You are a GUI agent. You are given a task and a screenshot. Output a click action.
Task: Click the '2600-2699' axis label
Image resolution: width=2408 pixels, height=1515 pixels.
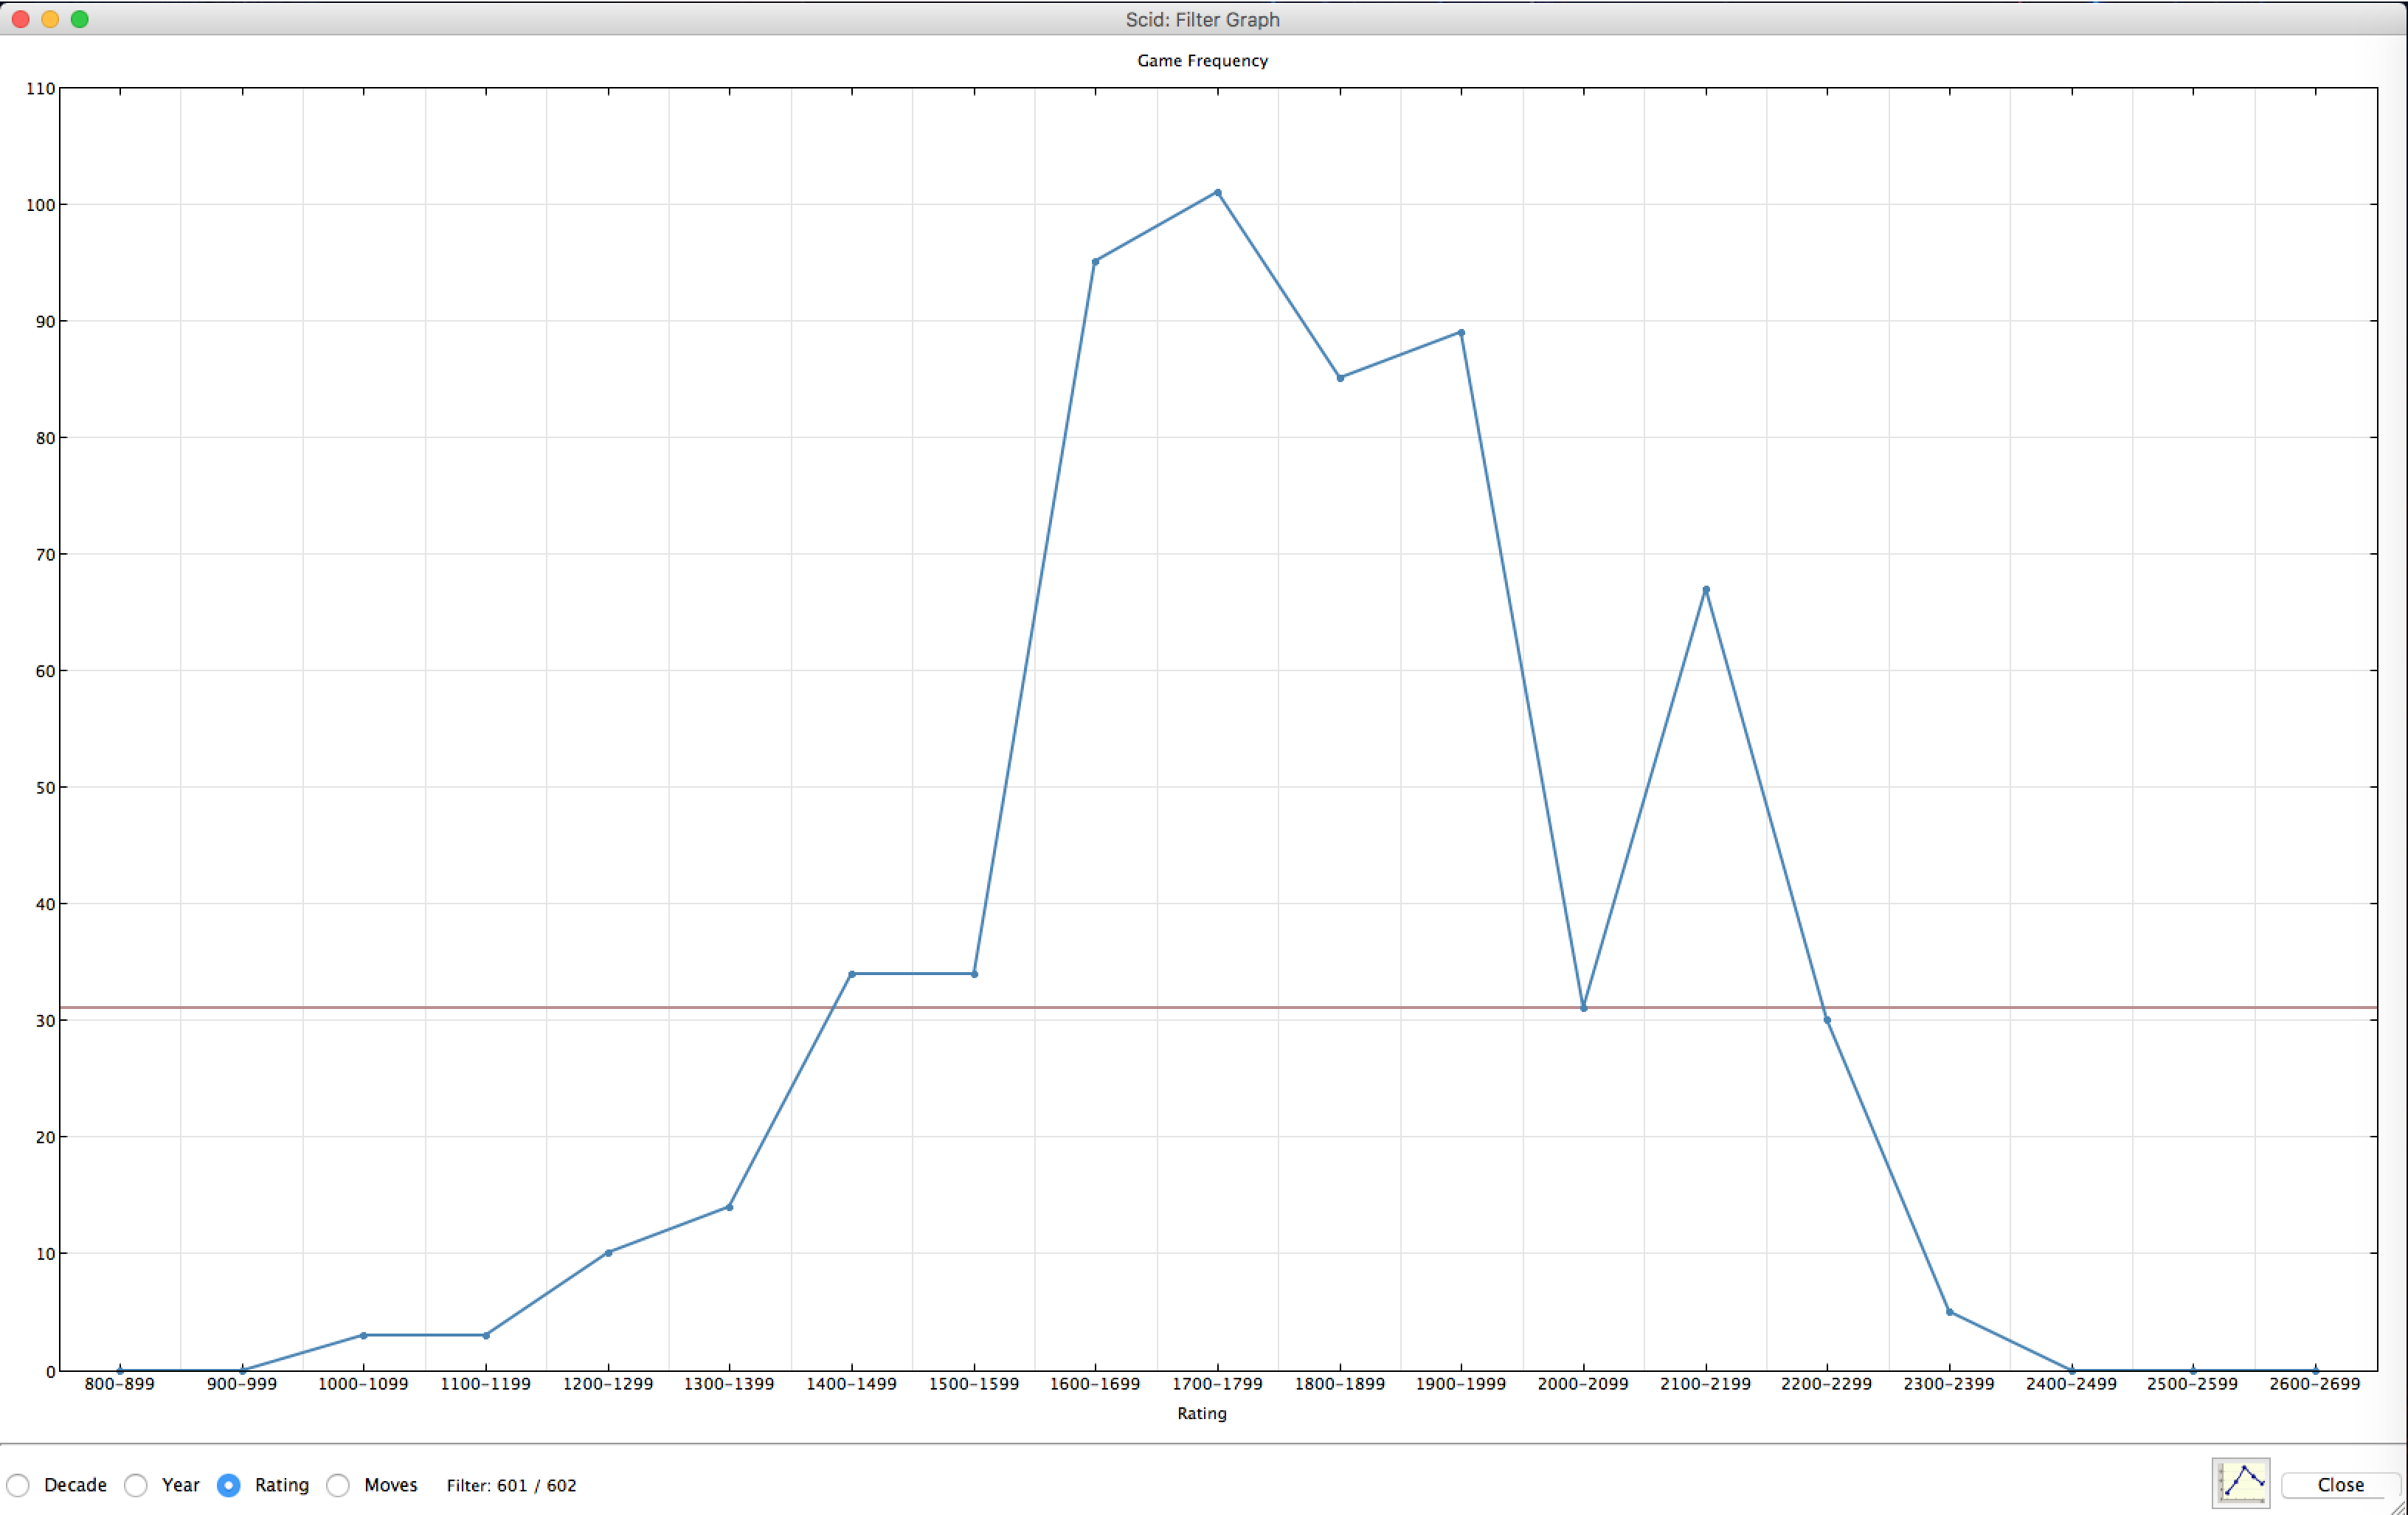coord(2315,1384)
